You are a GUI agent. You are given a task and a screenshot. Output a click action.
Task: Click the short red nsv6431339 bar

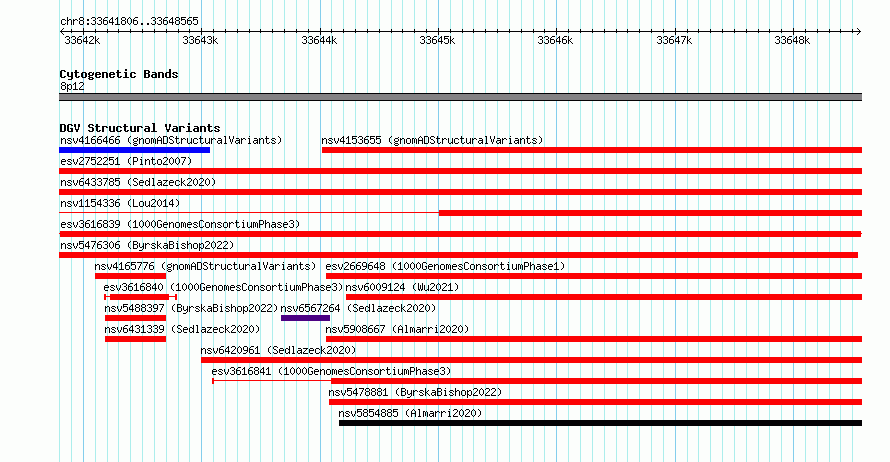pyautogui.click(x=136, y=339)
